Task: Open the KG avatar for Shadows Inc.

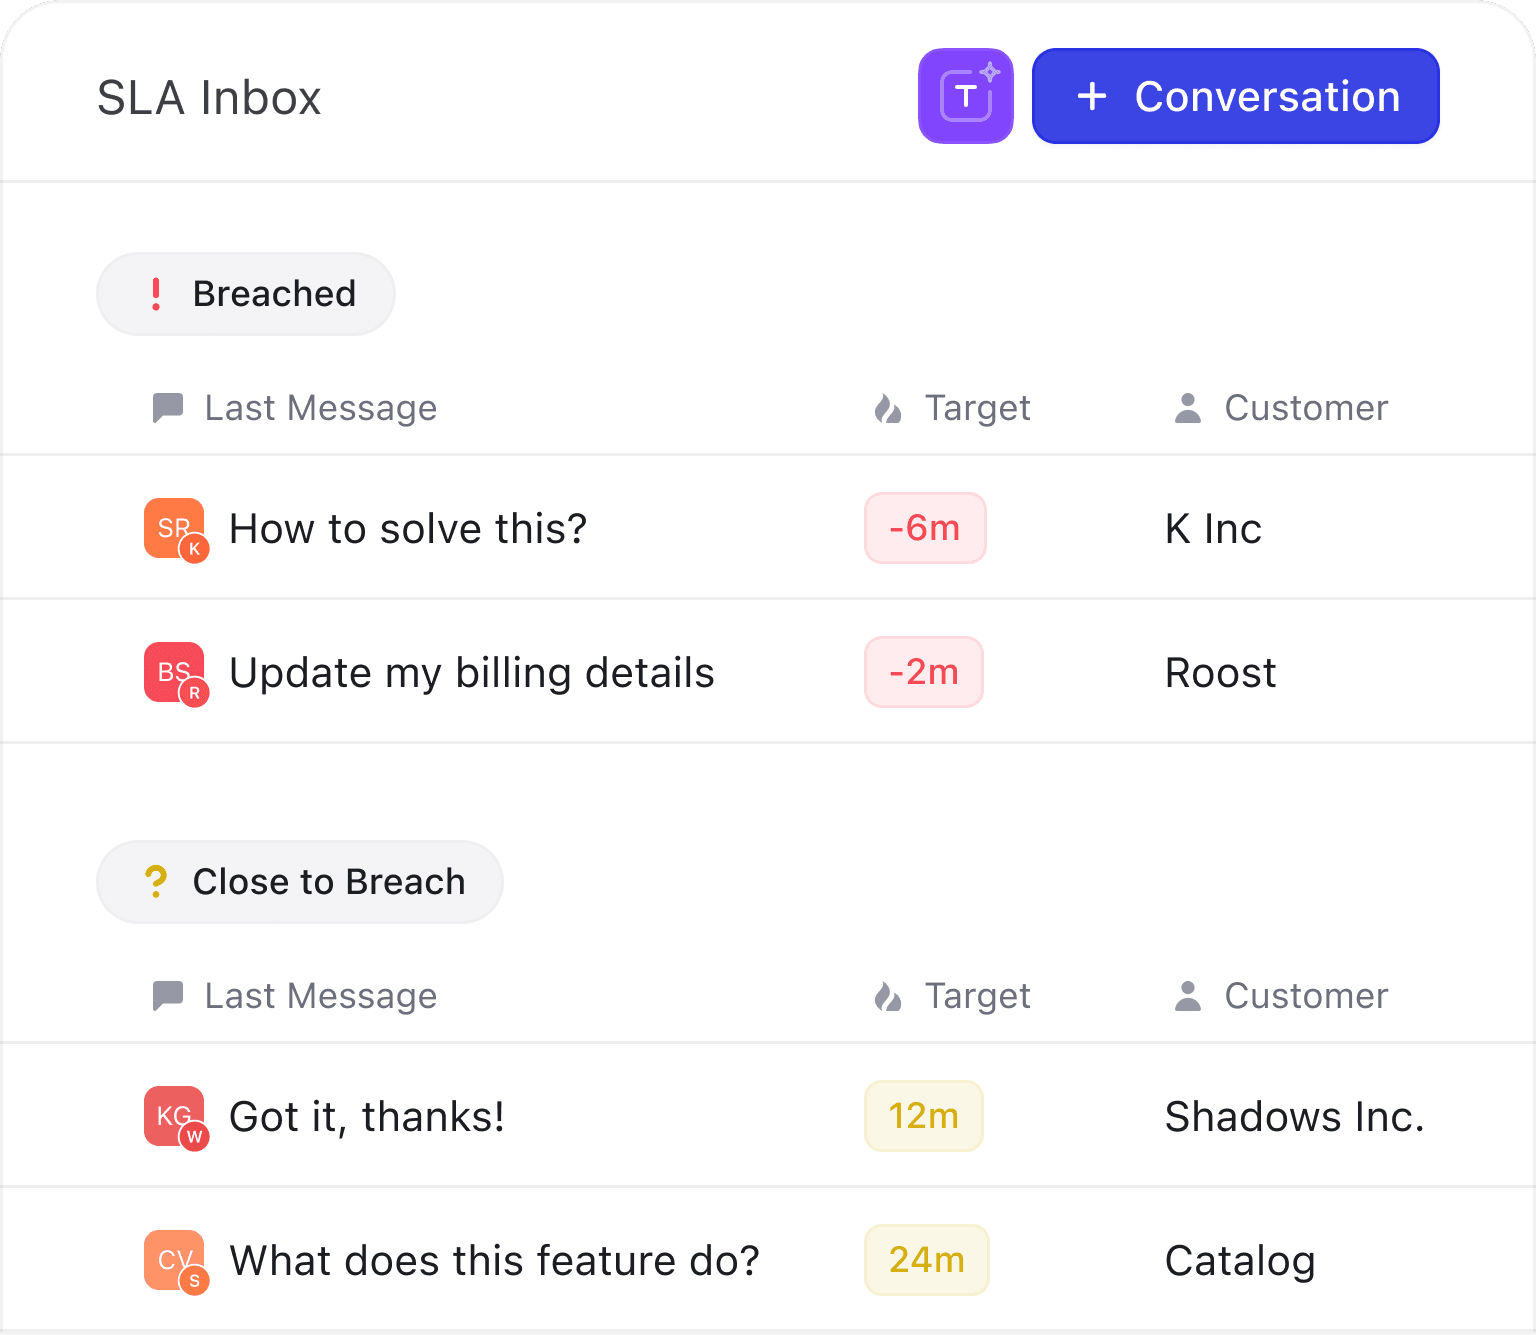Action: pos(175,1117)
